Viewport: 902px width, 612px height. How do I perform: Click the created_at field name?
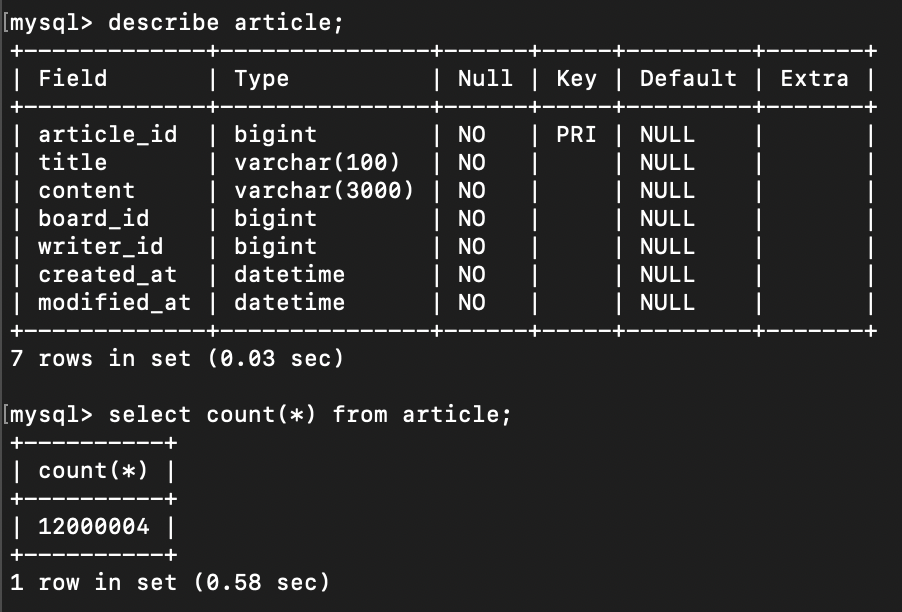(x=108, y=275)
